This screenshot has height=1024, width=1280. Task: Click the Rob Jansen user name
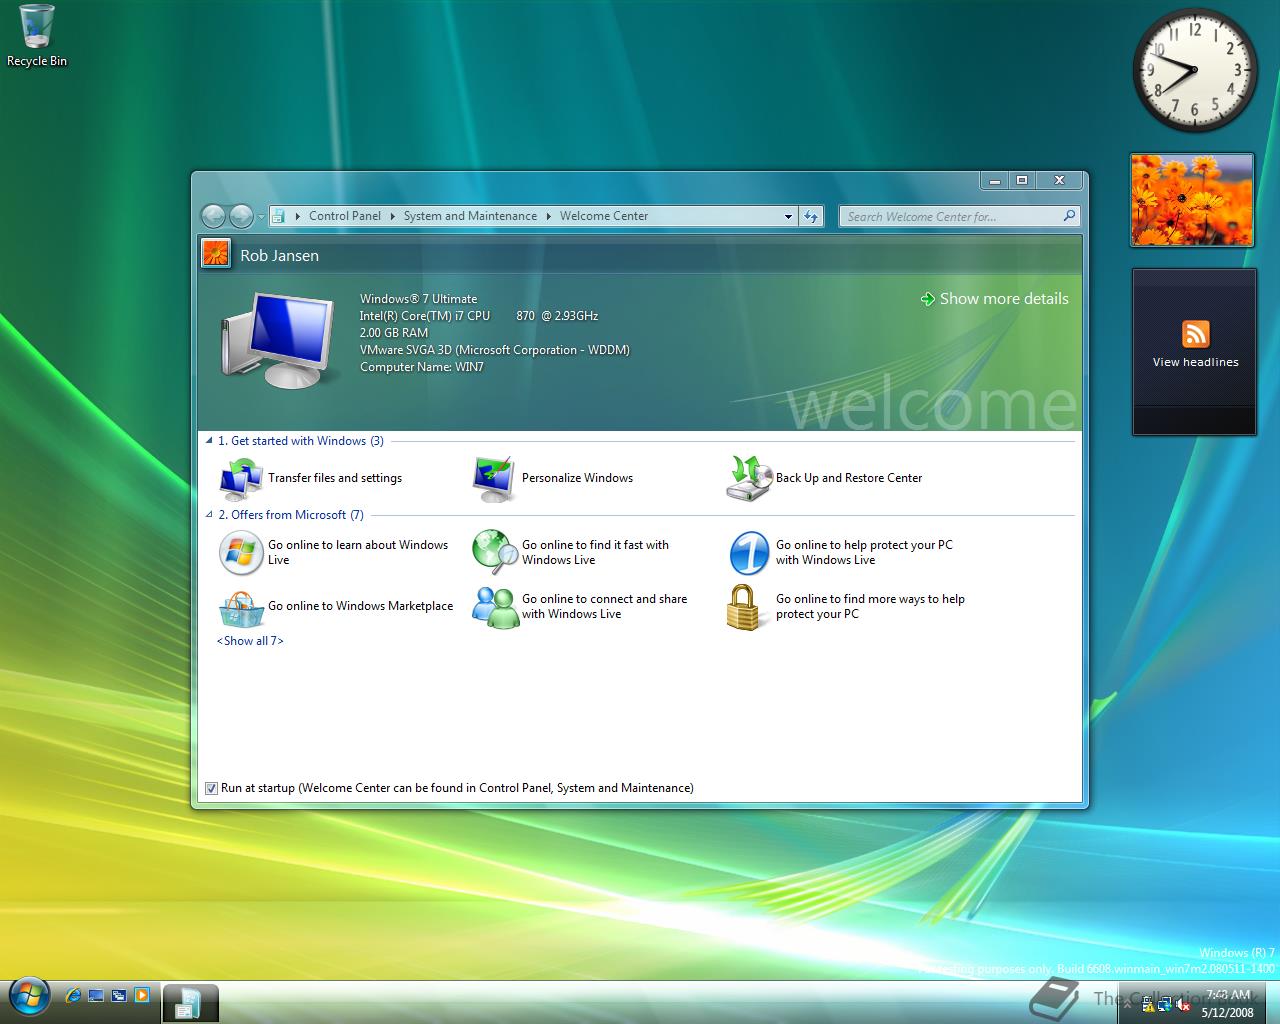click(x=279, y=255)
